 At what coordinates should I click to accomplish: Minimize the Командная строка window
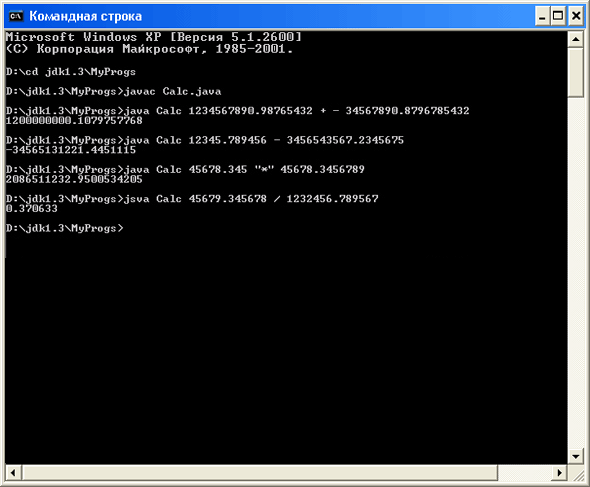542,16
